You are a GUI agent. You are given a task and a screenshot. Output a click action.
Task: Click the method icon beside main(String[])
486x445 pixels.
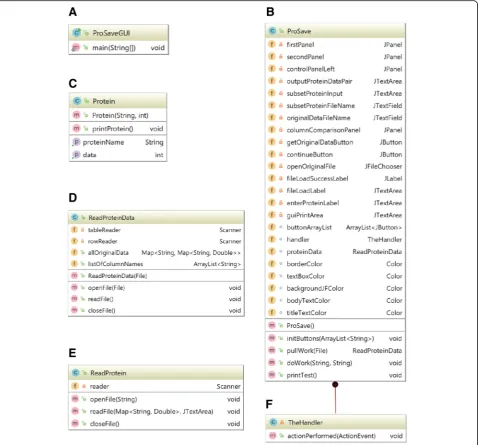[x=76, y=48]
